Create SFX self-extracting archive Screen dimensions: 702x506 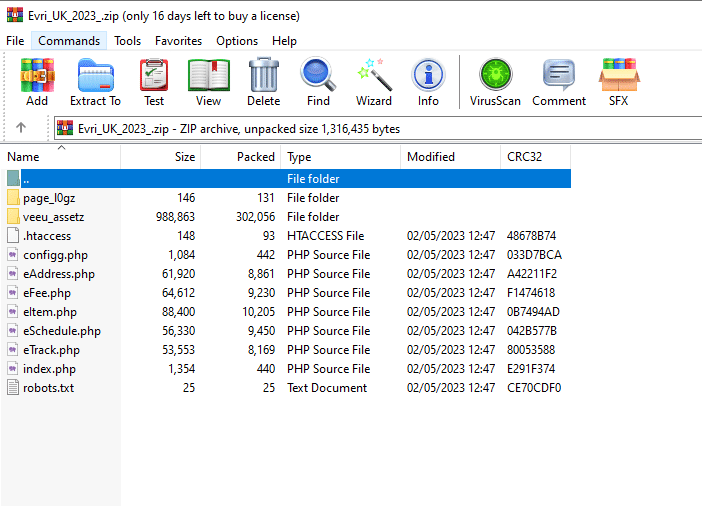click(x=619, y=81)
